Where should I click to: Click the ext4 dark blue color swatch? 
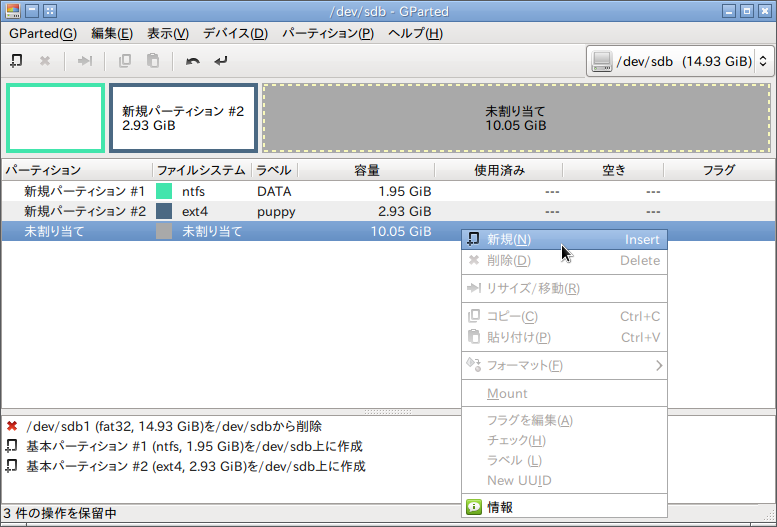pos(164,211)
